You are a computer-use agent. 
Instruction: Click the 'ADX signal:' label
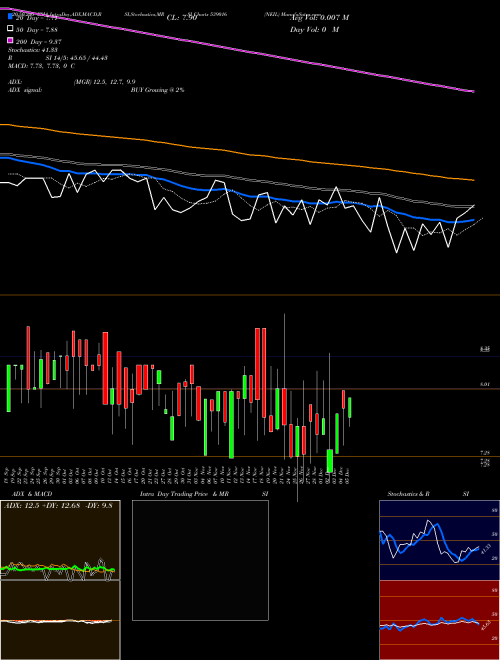click(25, 90)
